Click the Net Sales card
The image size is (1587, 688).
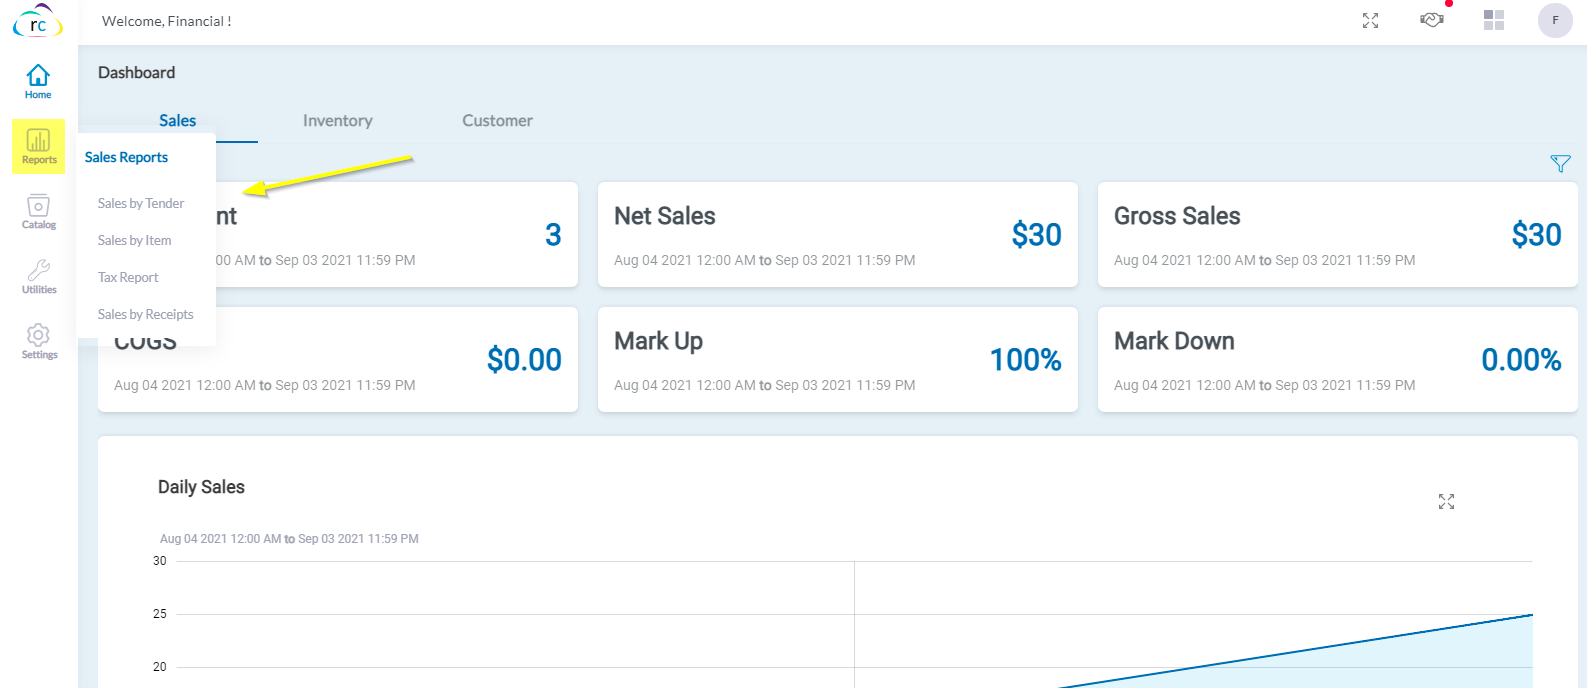tap(837, 235)
